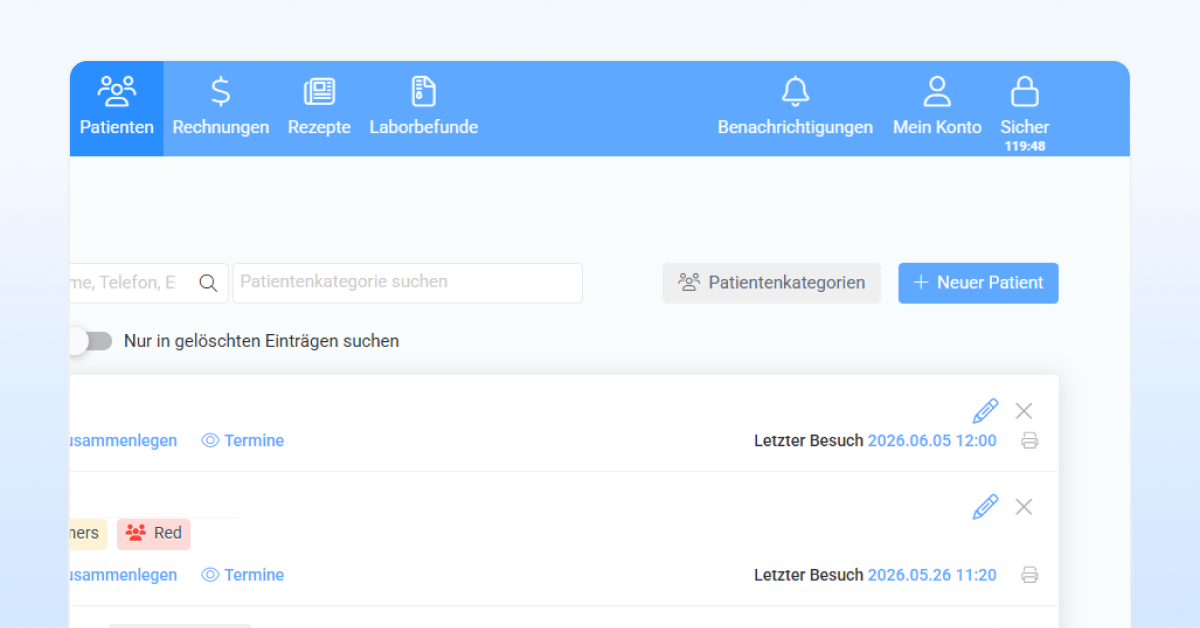Switch to Laborbefunde tab
The width and height of the screenshot is (1200, 628).
pos(423,108)
